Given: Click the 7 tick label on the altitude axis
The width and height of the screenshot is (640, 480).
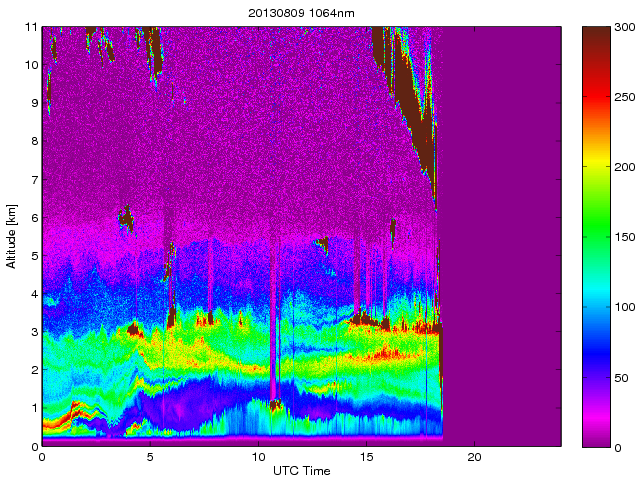Looking at the screenshot, I should point(33,180).
